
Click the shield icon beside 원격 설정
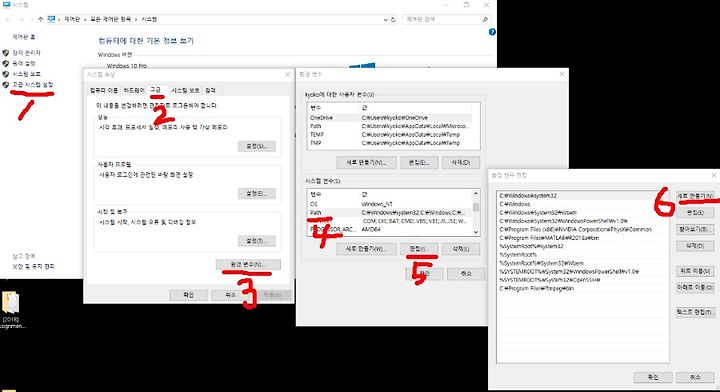click(6, 63)
